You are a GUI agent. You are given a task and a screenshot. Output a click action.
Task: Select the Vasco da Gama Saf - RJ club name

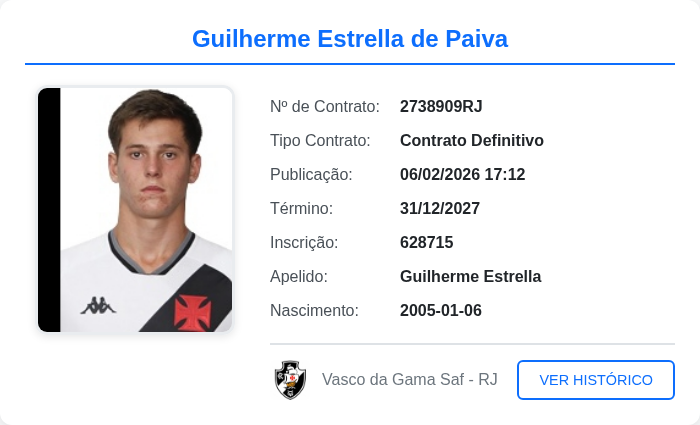(409, 380)
